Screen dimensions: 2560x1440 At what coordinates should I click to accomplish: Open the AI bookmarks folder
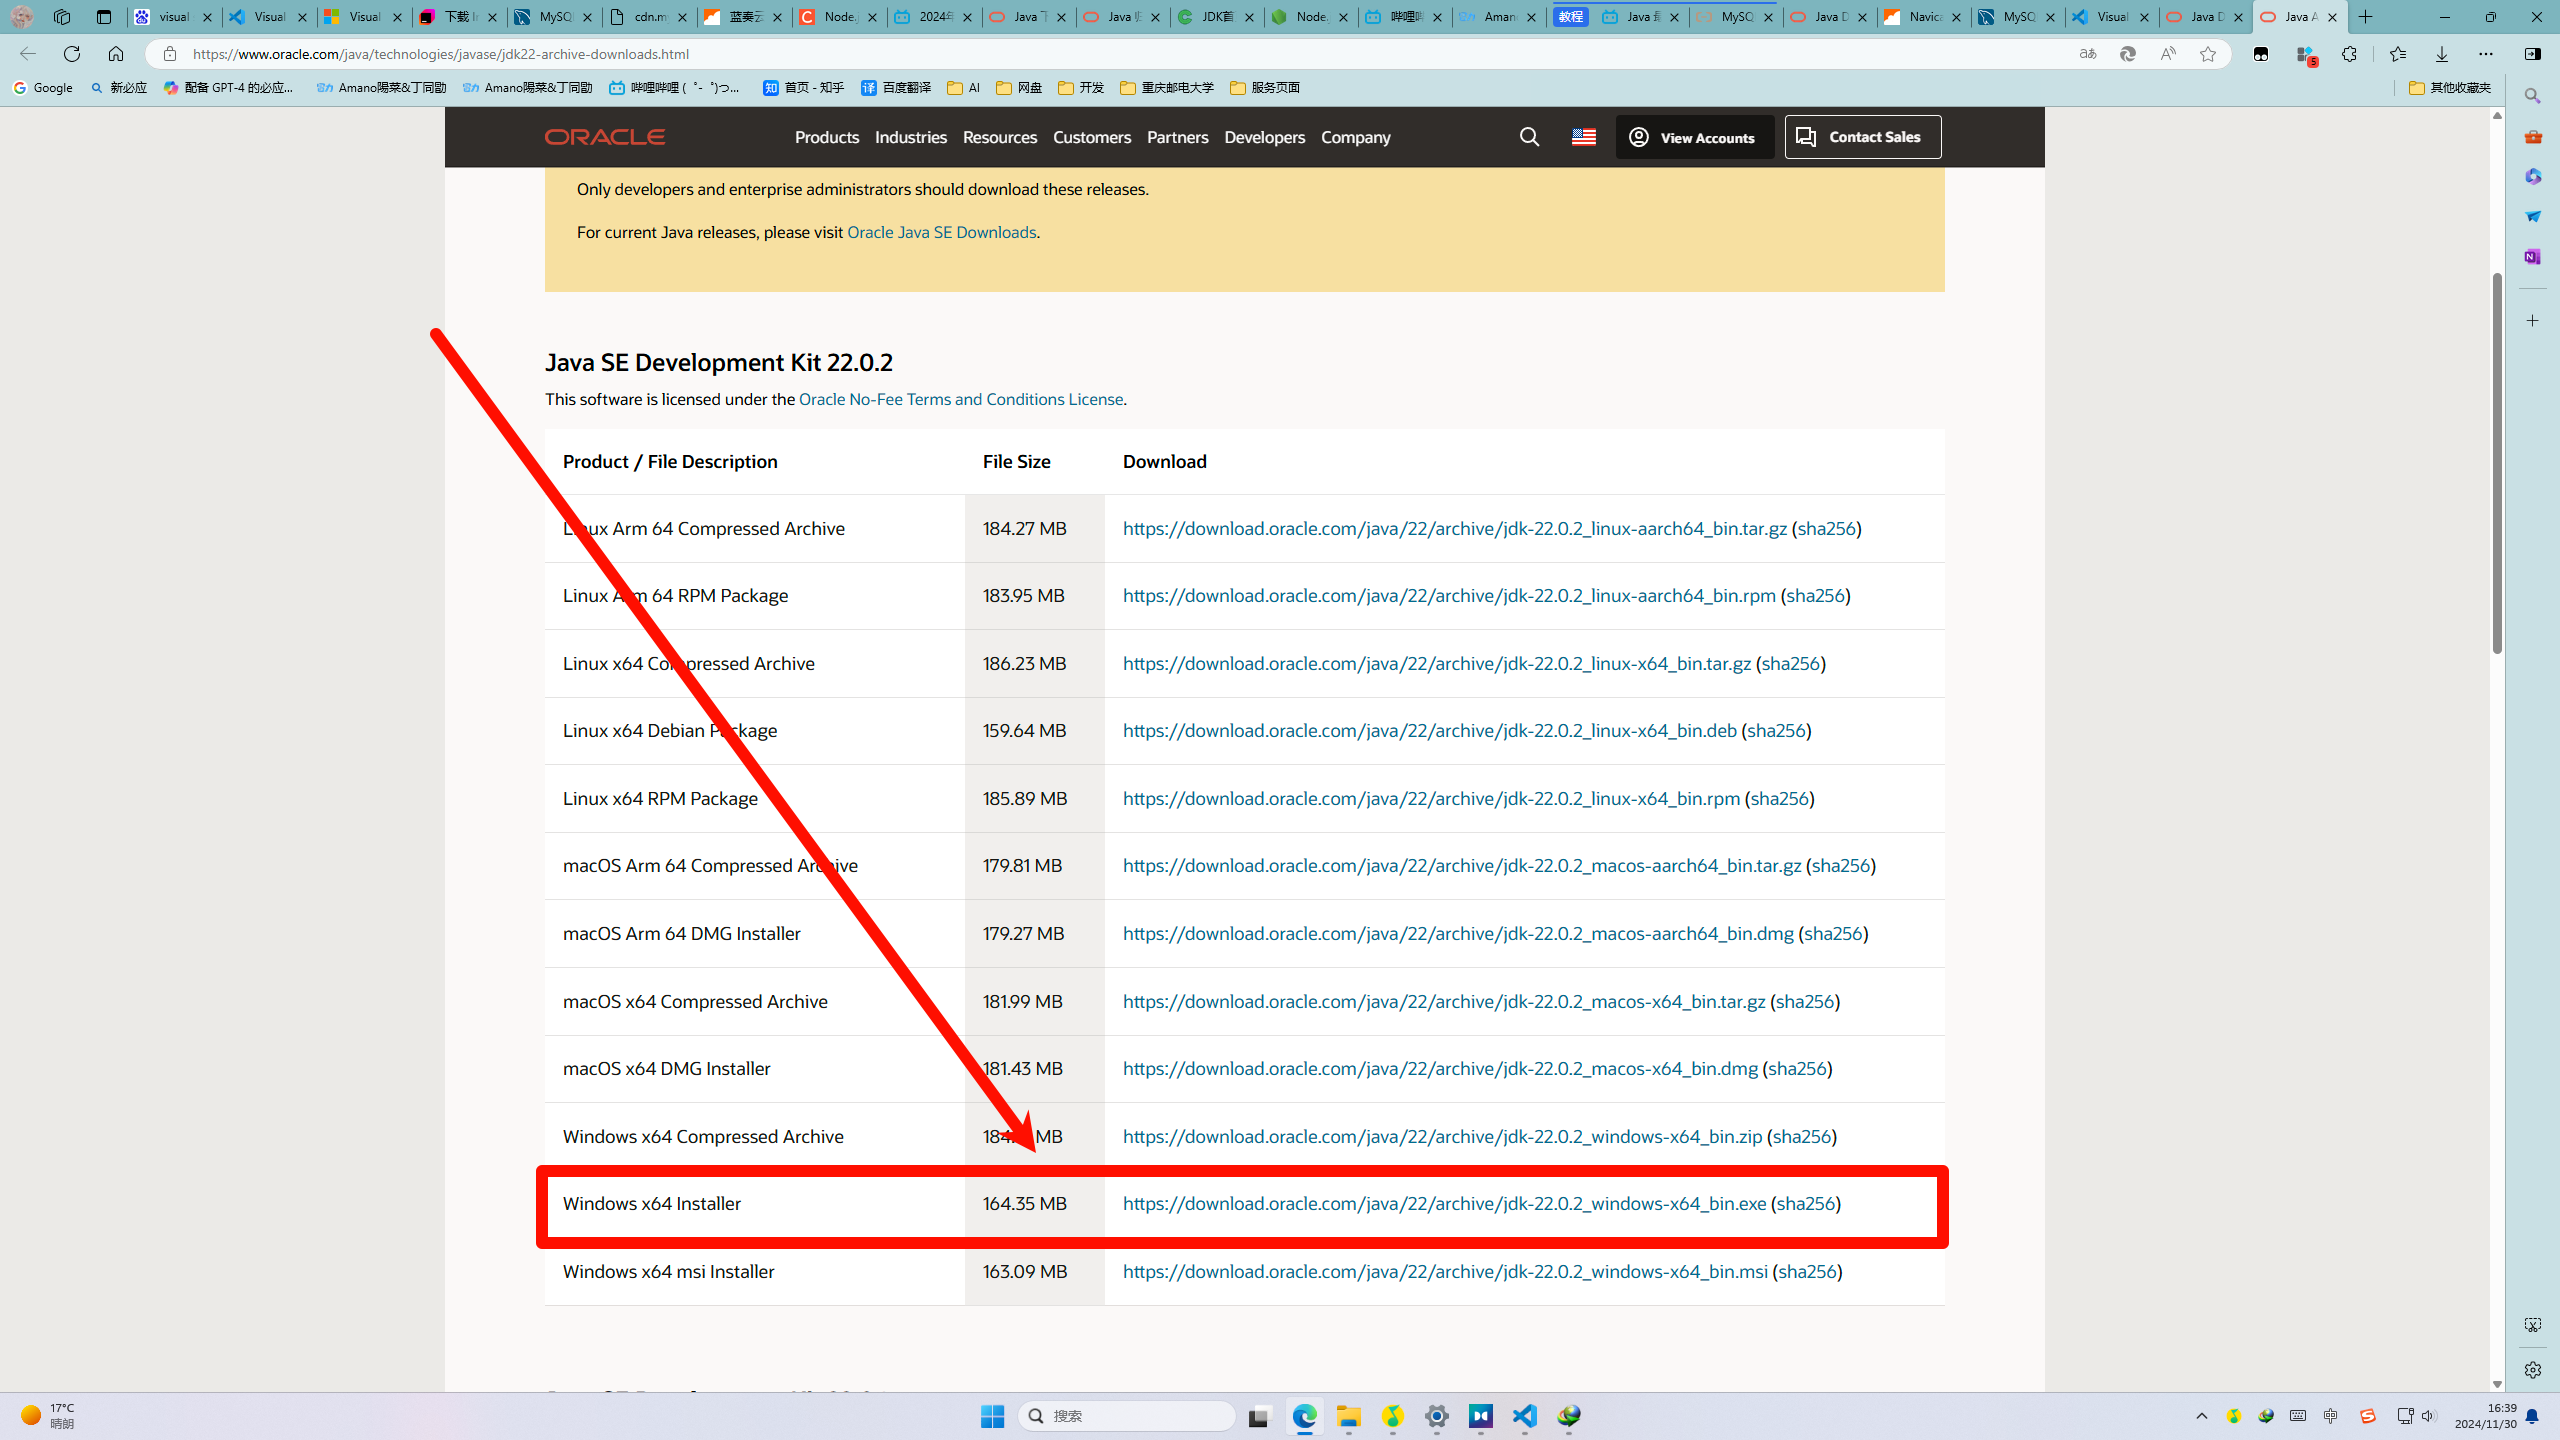coord(963,88)
